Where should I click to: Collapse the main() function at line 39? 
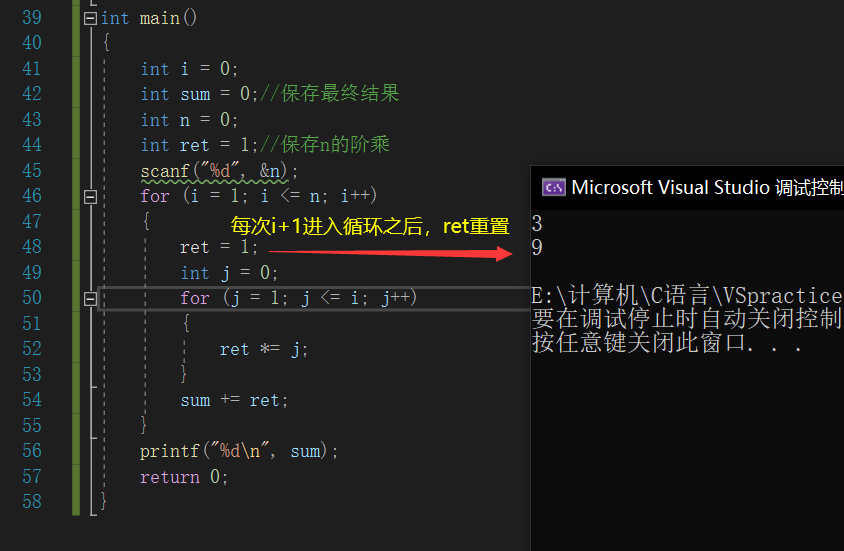coord(90,19)
